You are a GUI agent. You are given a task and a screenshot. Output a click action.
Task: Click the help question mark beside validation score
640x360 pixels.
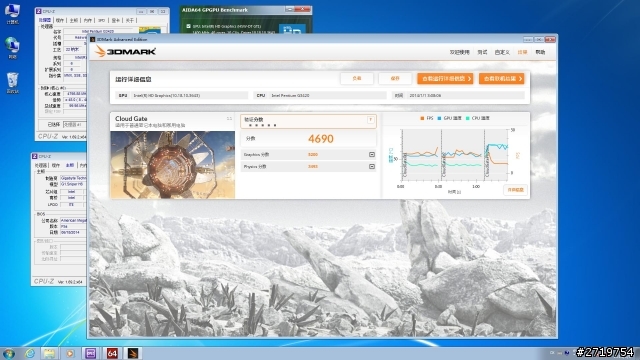(370, 120)
